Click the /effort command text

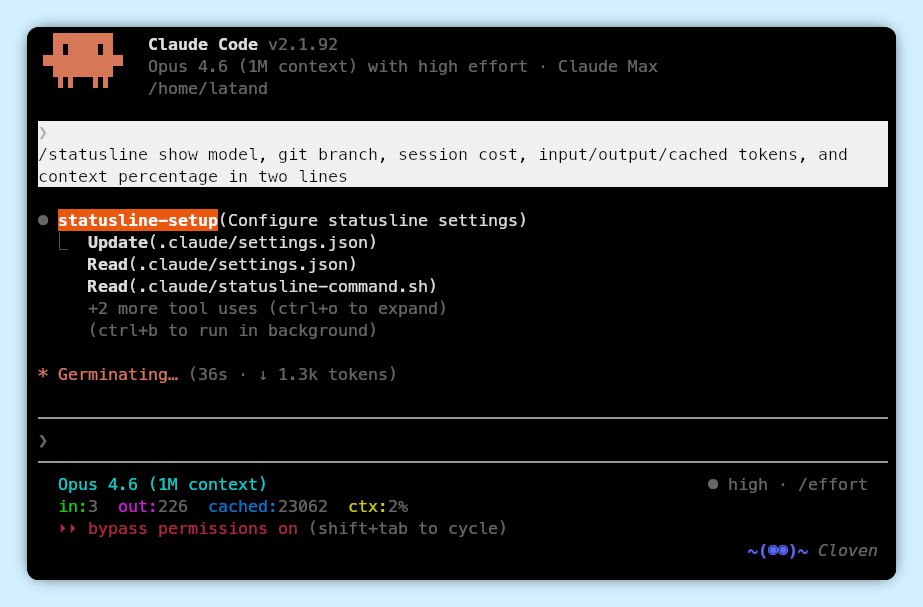pos(832,485)
